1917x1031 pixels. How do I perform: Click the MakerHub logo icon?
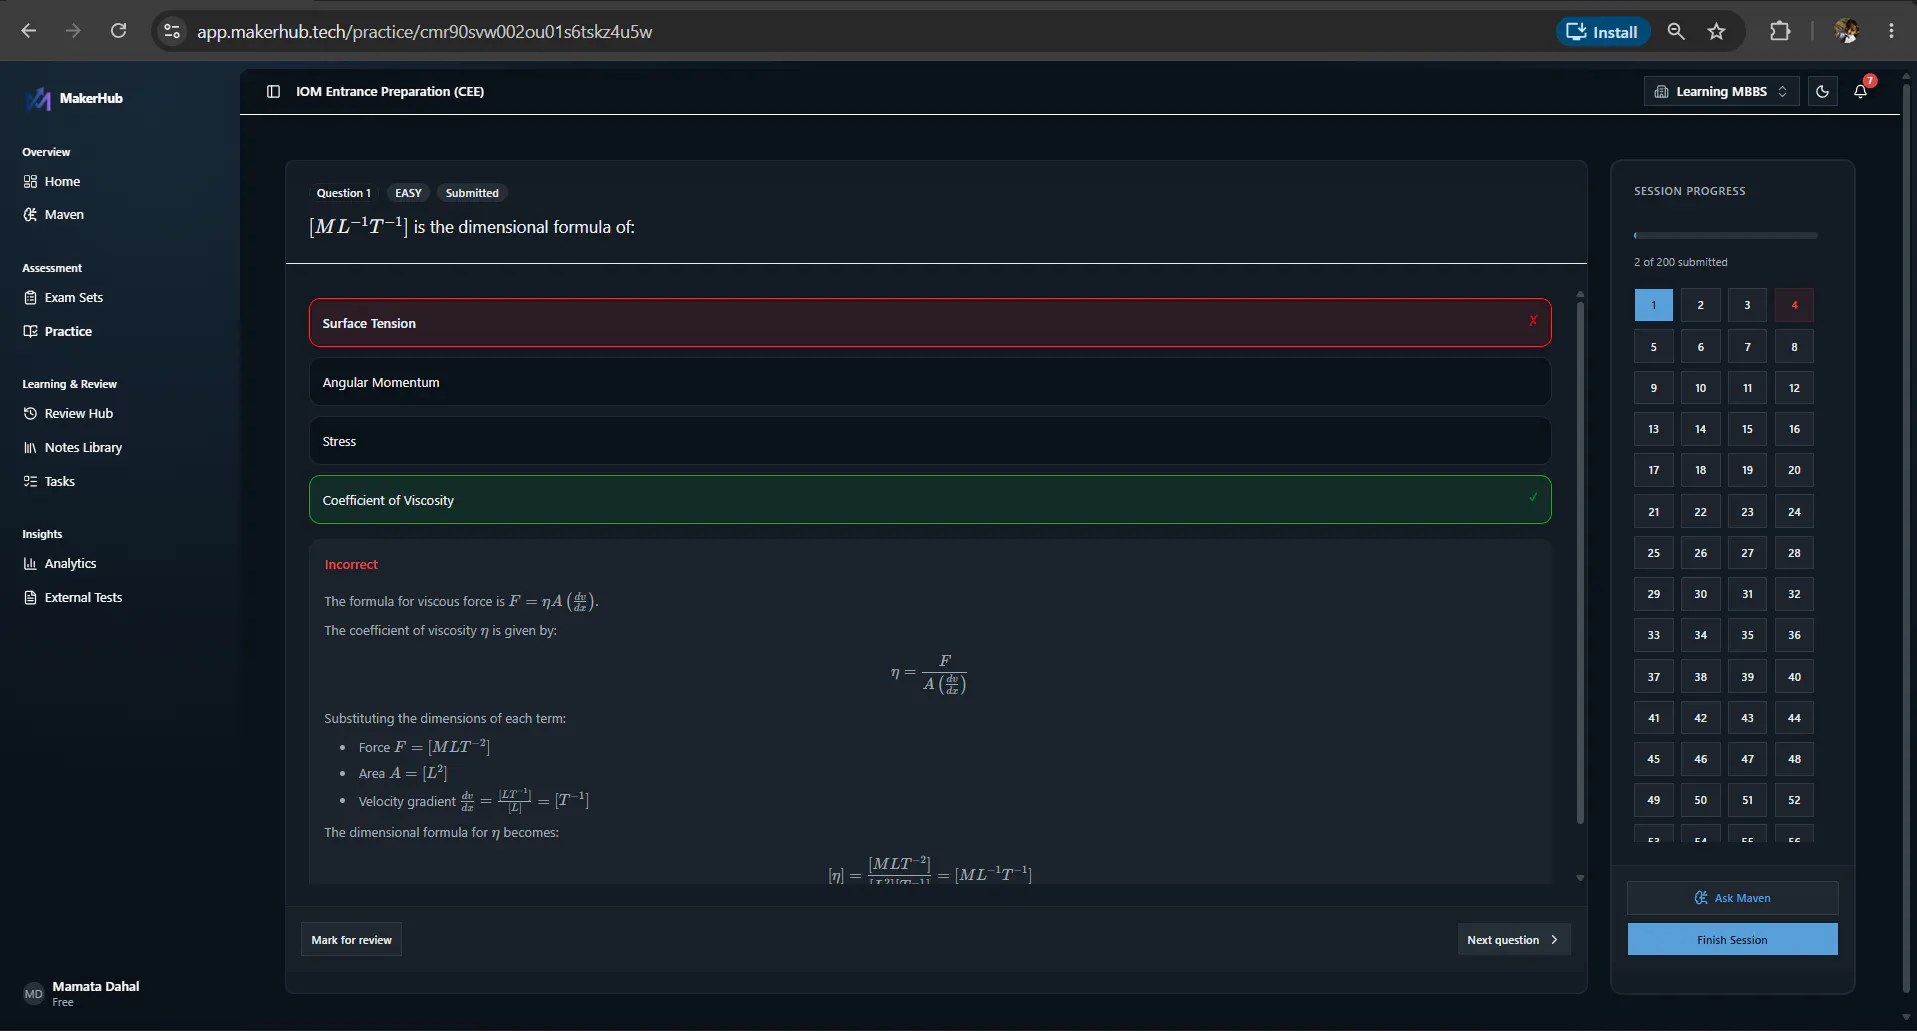(38, 98)
